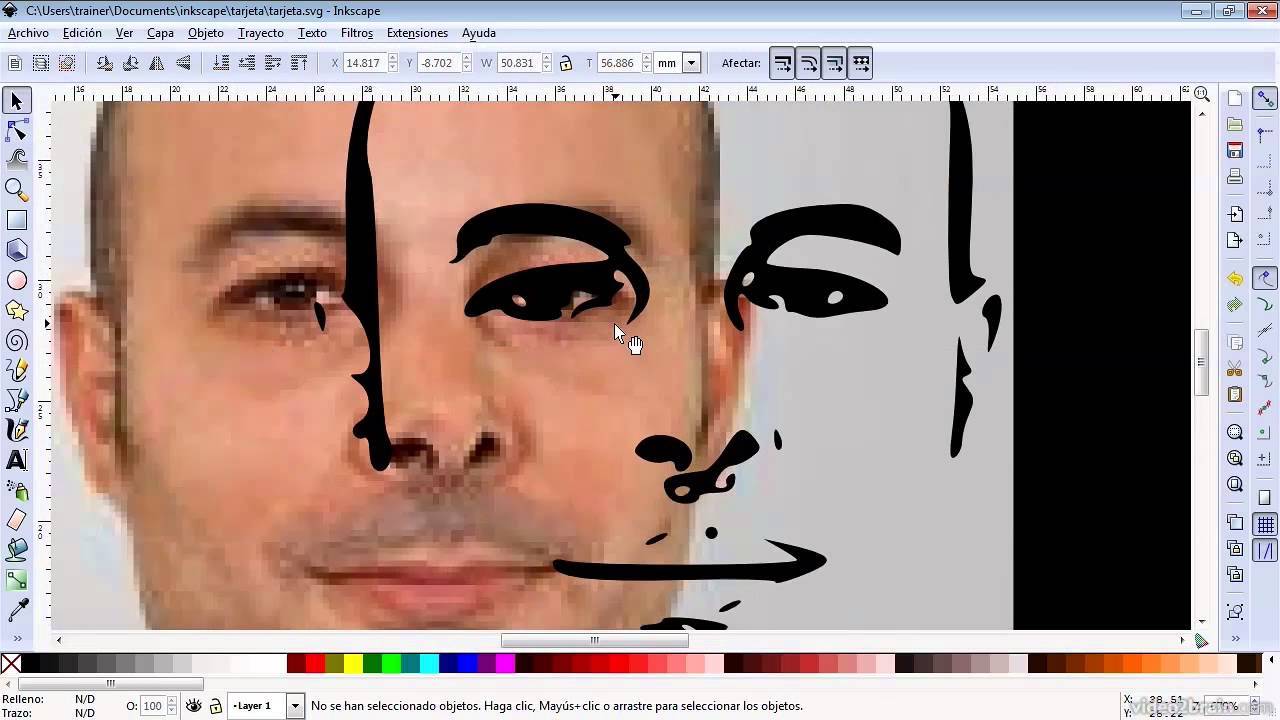Open the Archivo menu
Screen dimensions: 1280x720
pos(28,33)
